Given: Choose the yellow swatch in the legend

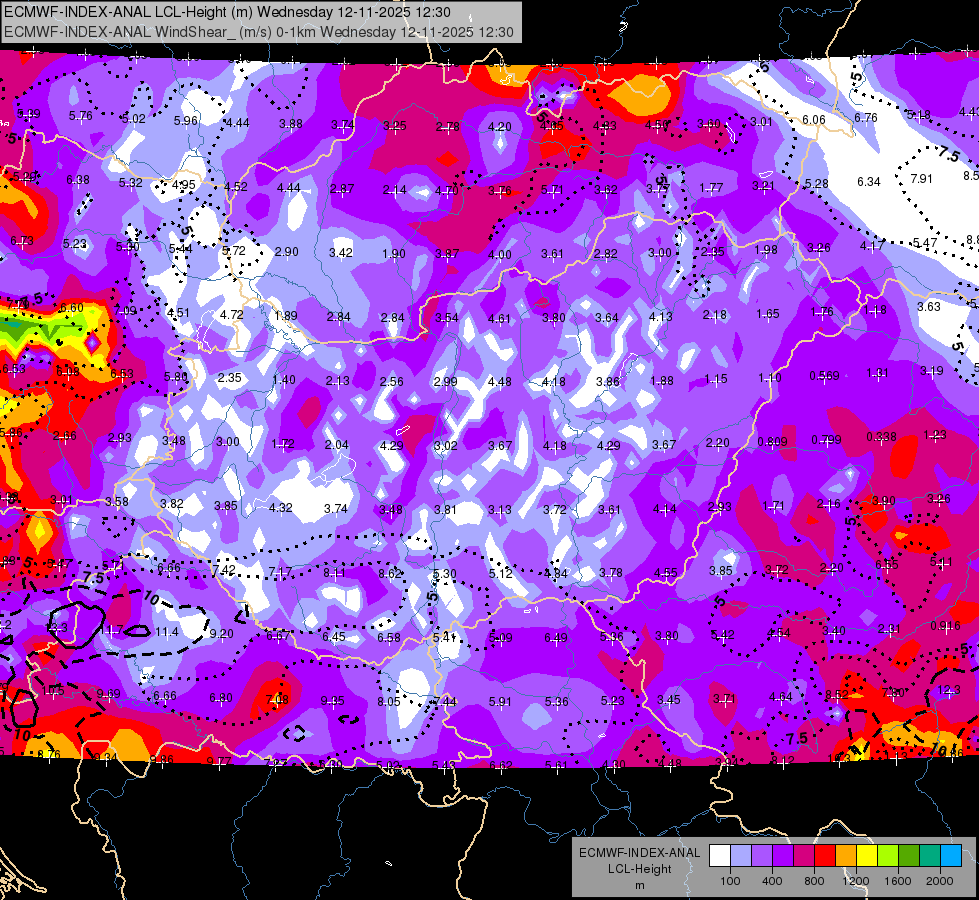Looking at the screenshot, I should coord(867,855).
